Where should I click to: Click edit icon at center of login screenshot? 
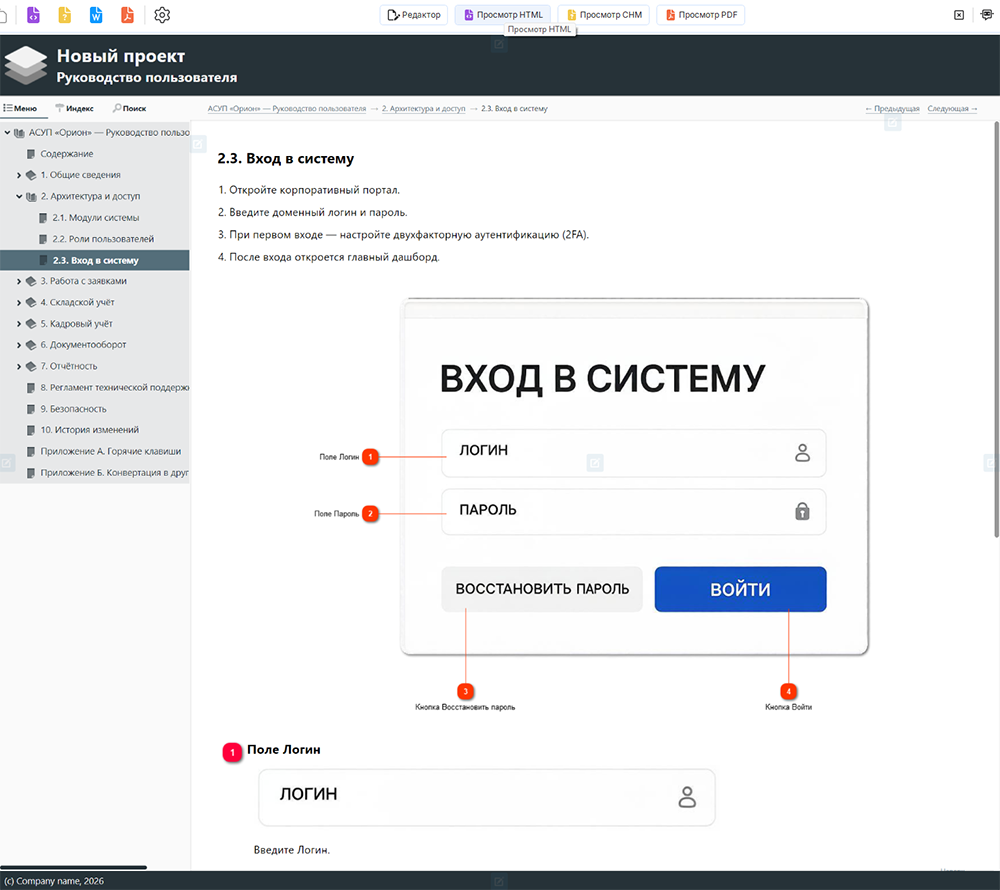tap(595, 463)
